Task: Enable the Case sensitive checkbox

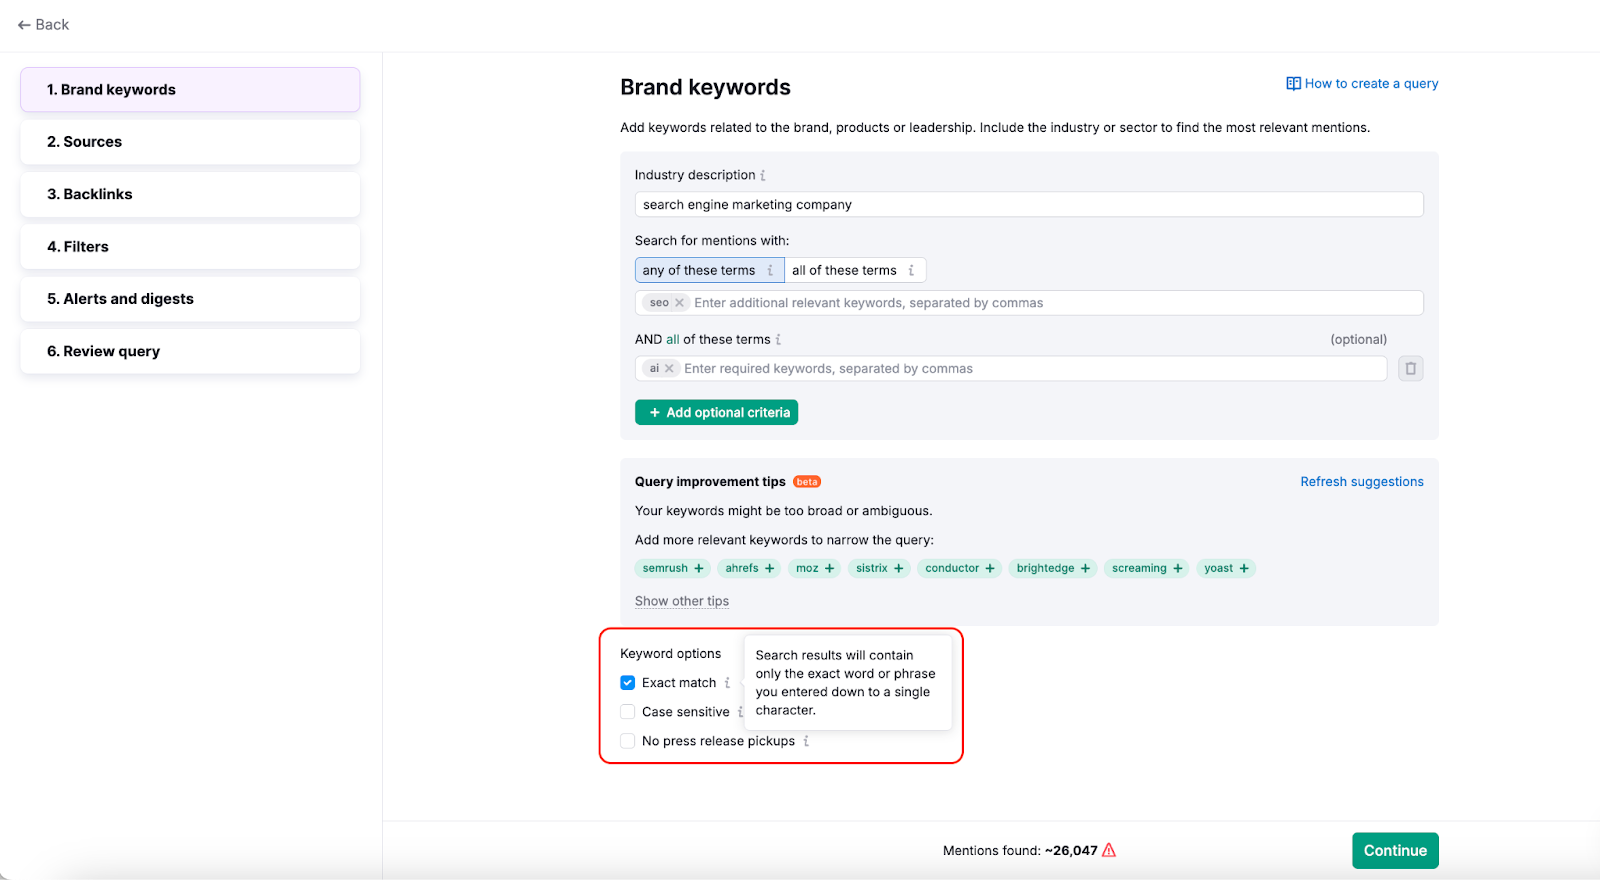Action: coord(628,712)
